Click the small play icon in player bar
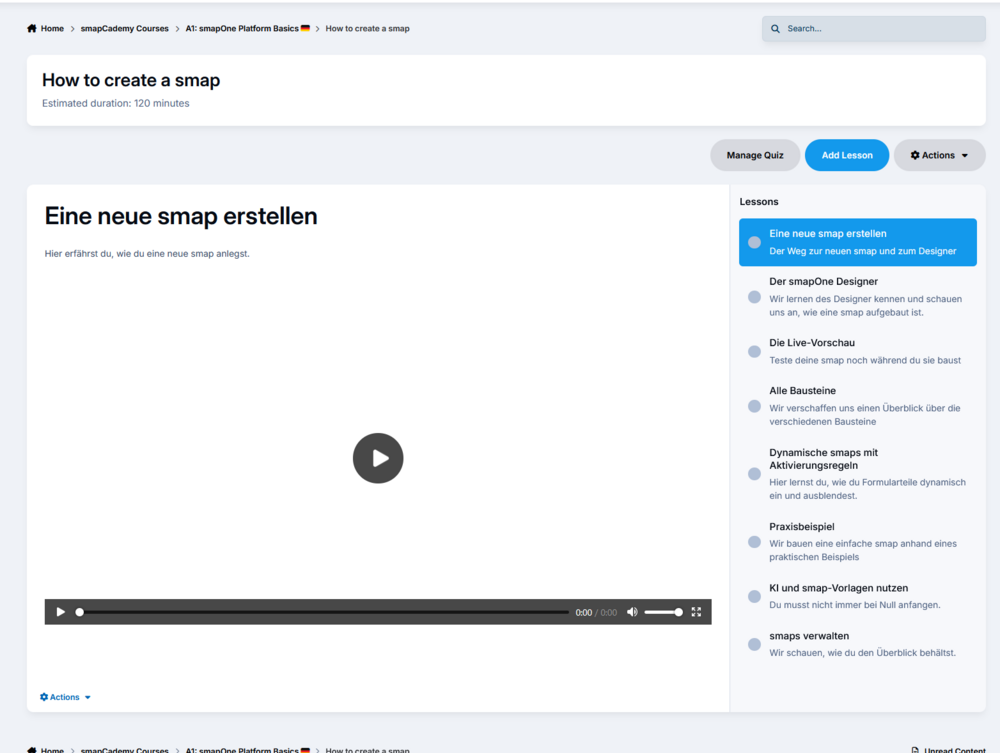 point(61,612)
